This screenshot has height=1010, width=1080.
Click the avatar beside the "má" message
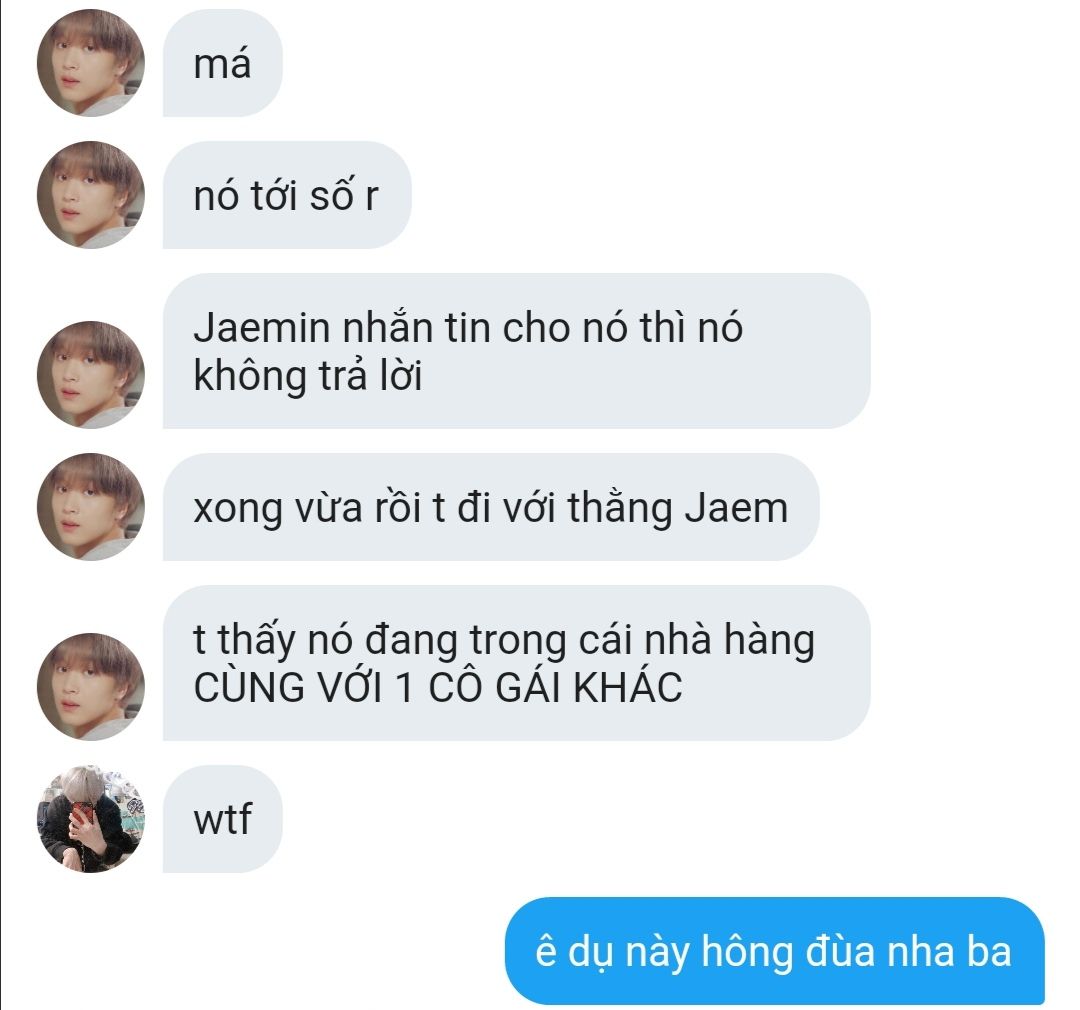[91, 63]
